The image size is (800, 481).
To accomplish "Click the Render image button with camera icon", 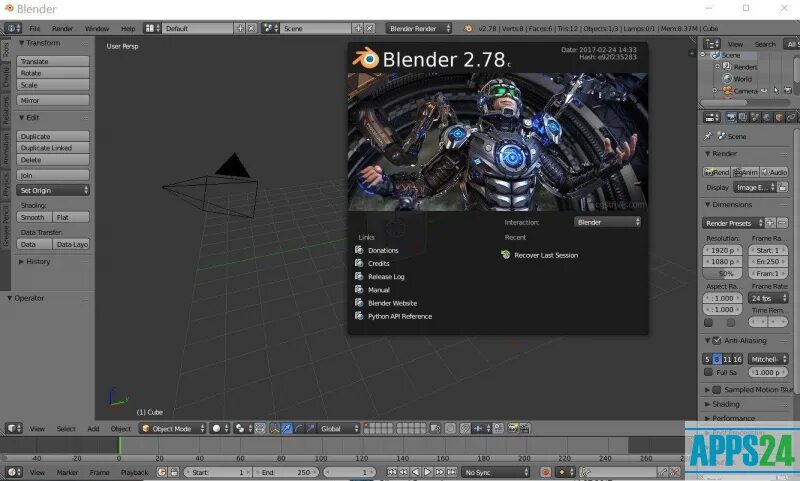I will pyautogui.click(x=716, y=172).
